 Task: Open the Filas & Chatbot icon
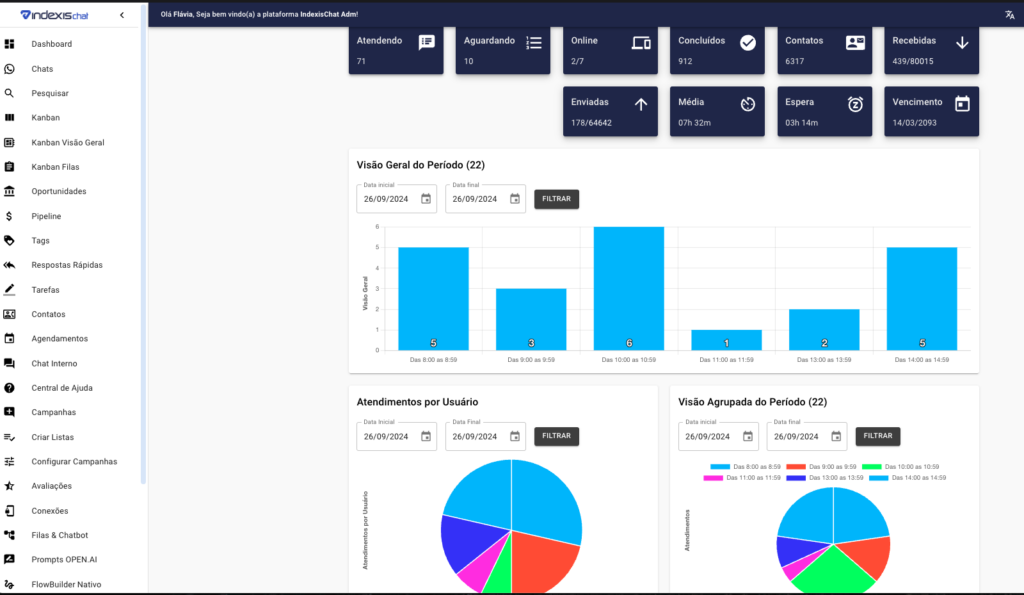9,535
